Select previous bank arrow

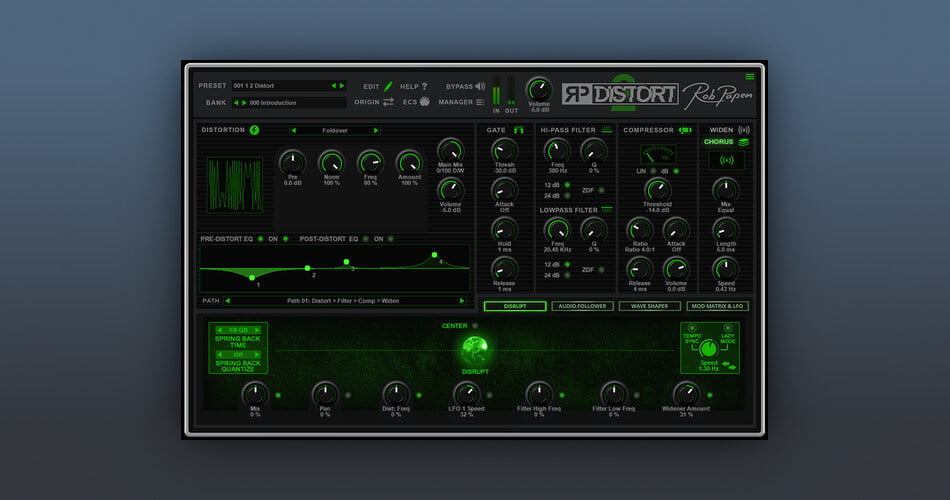point(236,102)
